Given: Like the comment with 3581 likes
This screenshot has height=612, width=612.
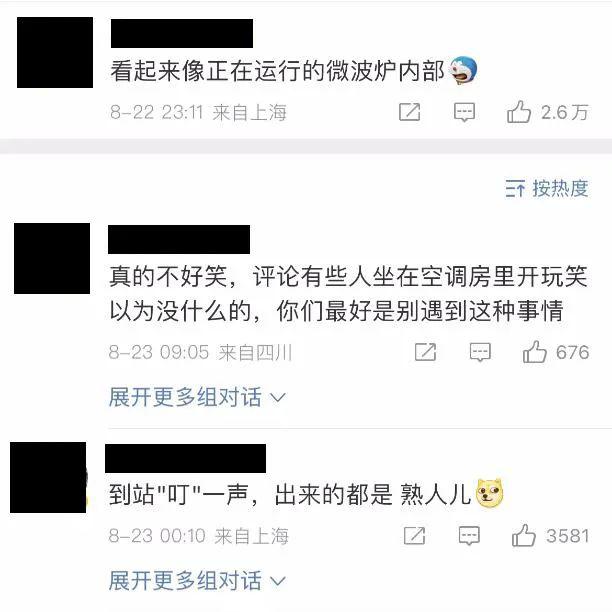Looking at the screenshot, I should coord(523,535).
